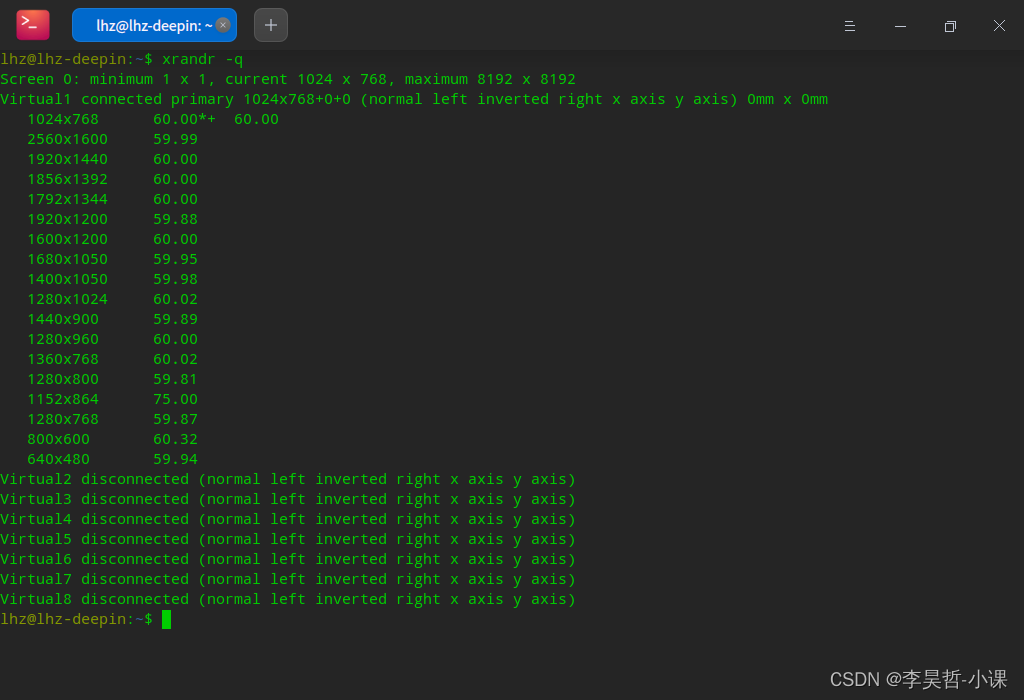Screen dimensions: 1024x700
Task: Click the 59.81 refresh rate value
Action: (x=175, y=379)
